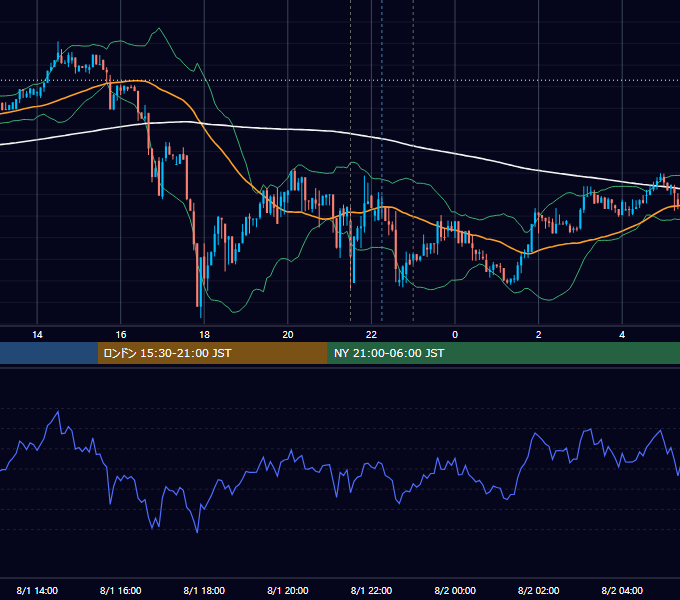
Task: Click the 18 hour axis label
Action: tap(204, 335)
